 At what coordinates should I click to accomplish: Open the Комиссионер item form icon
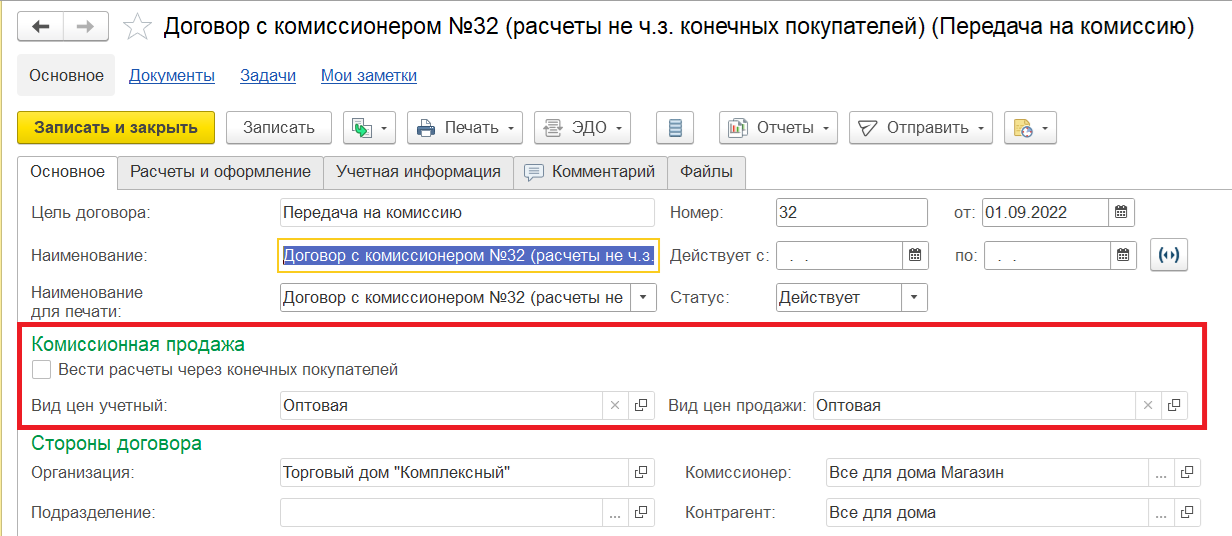click(1186, 472)
